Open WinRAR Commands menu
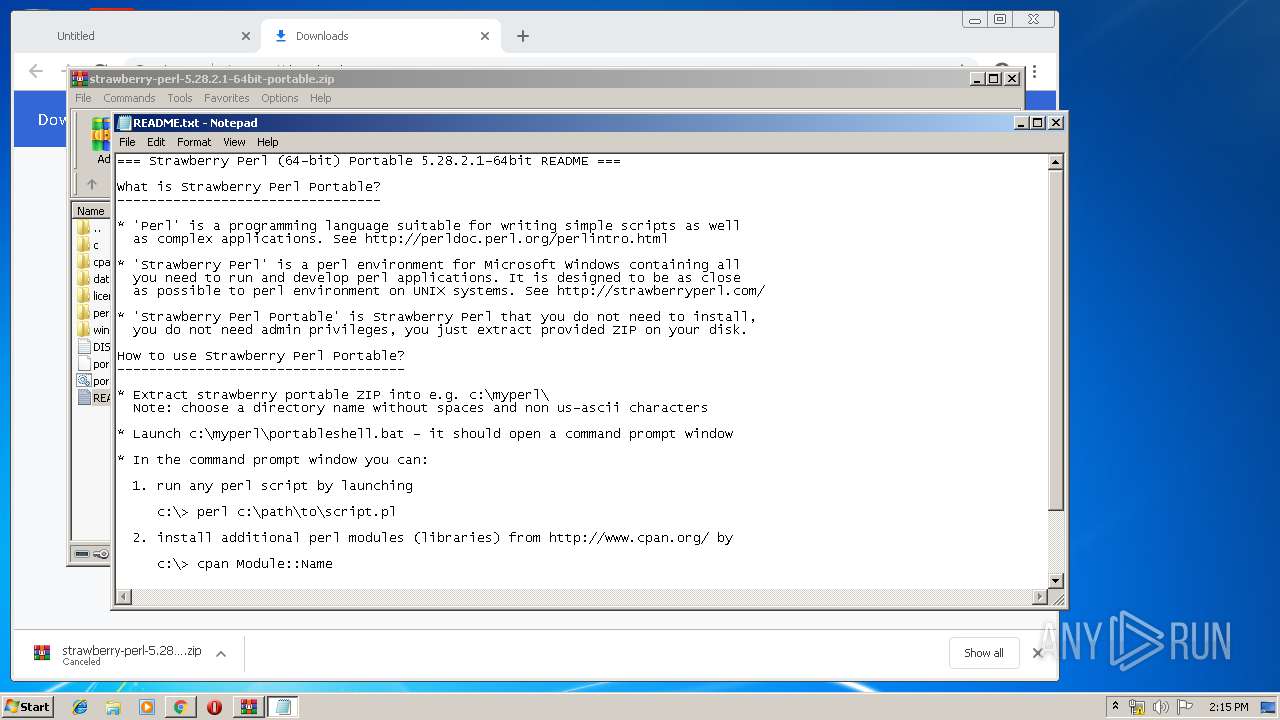Image resolution: width=1280 pixels, height=720 pixels. coord(129,98)
